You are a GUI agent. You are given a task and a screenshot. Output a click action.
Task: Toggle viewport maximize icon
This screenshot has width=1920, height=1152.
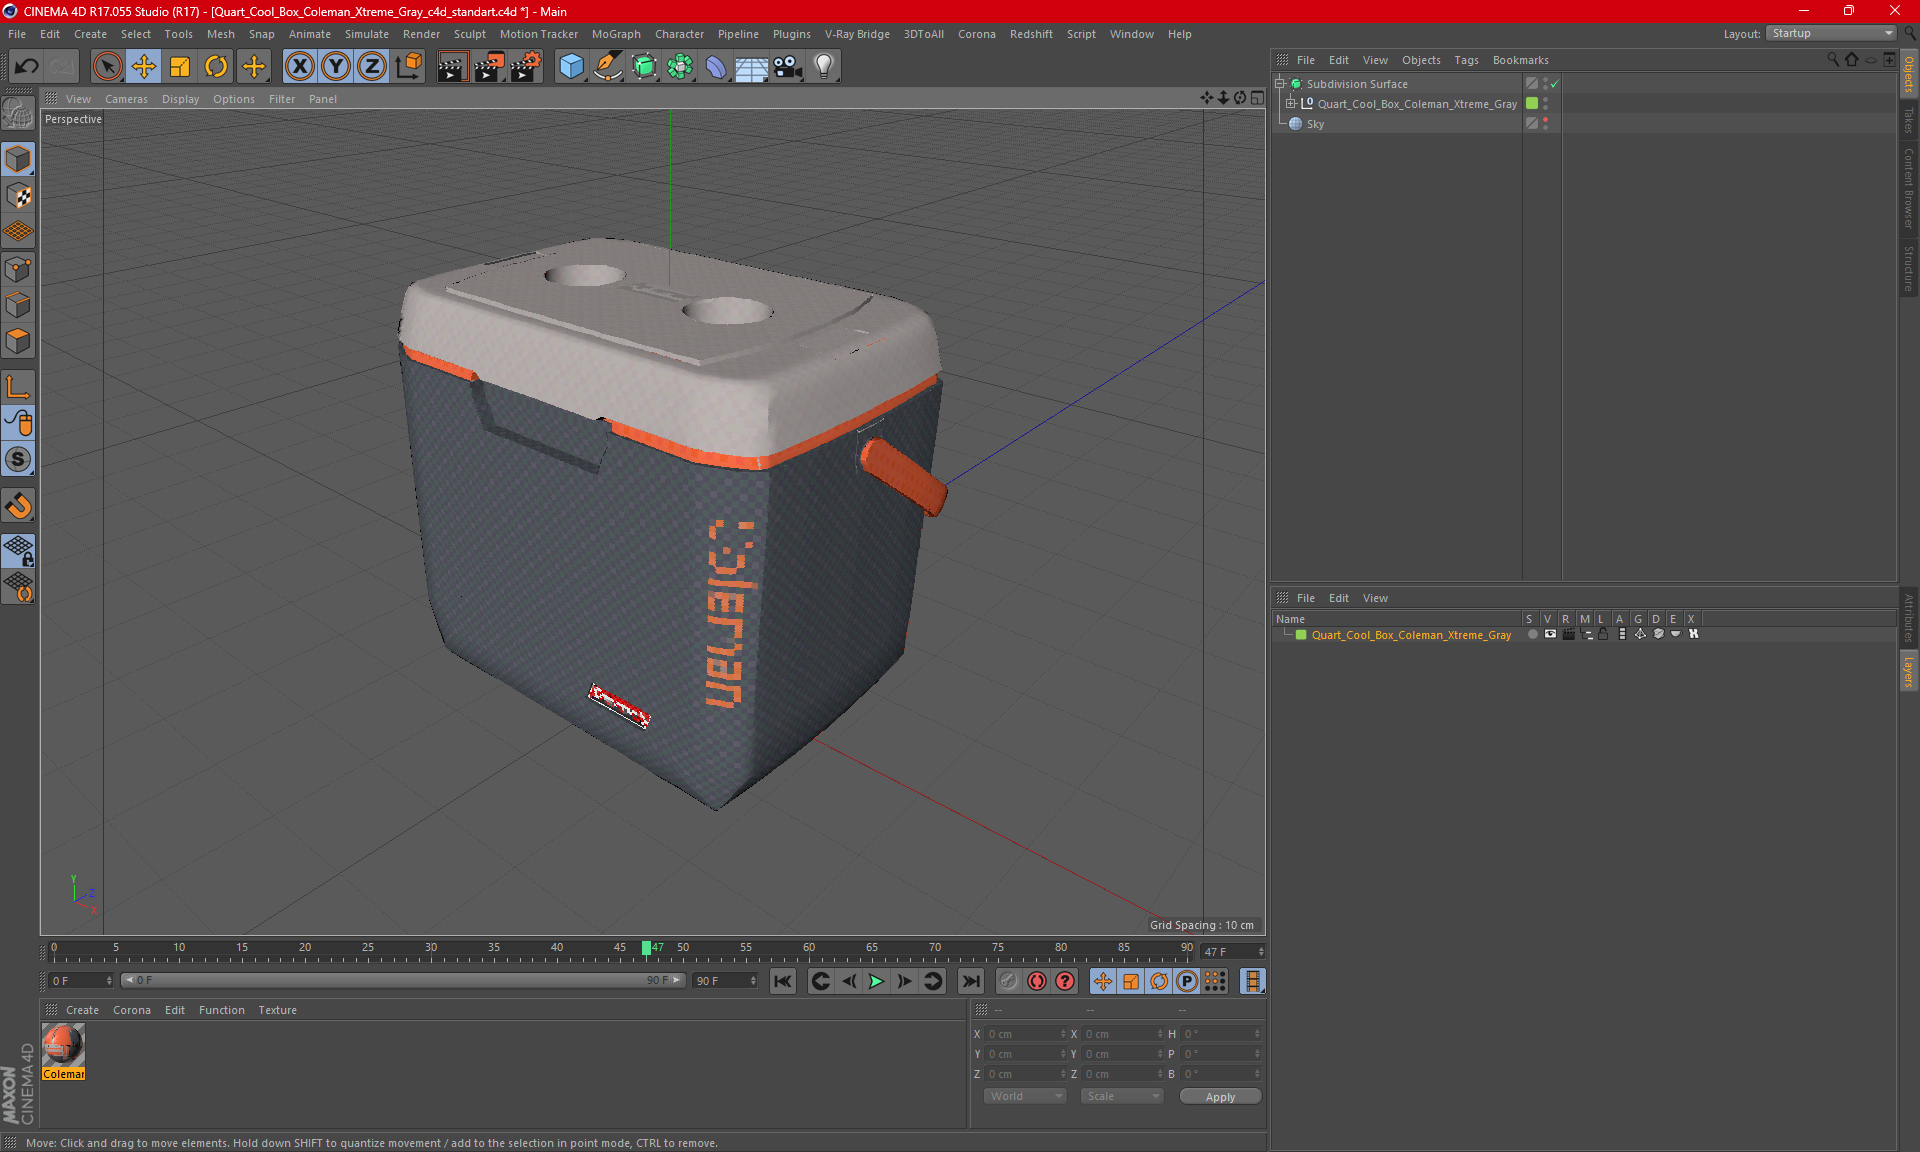click(x=1257, y=98)
